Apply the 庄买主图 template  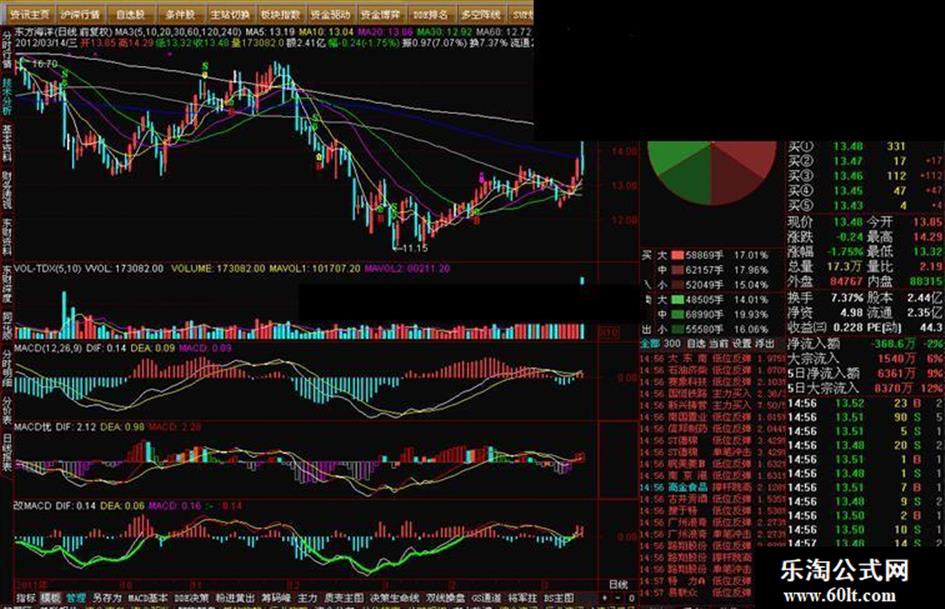point(344,598)
